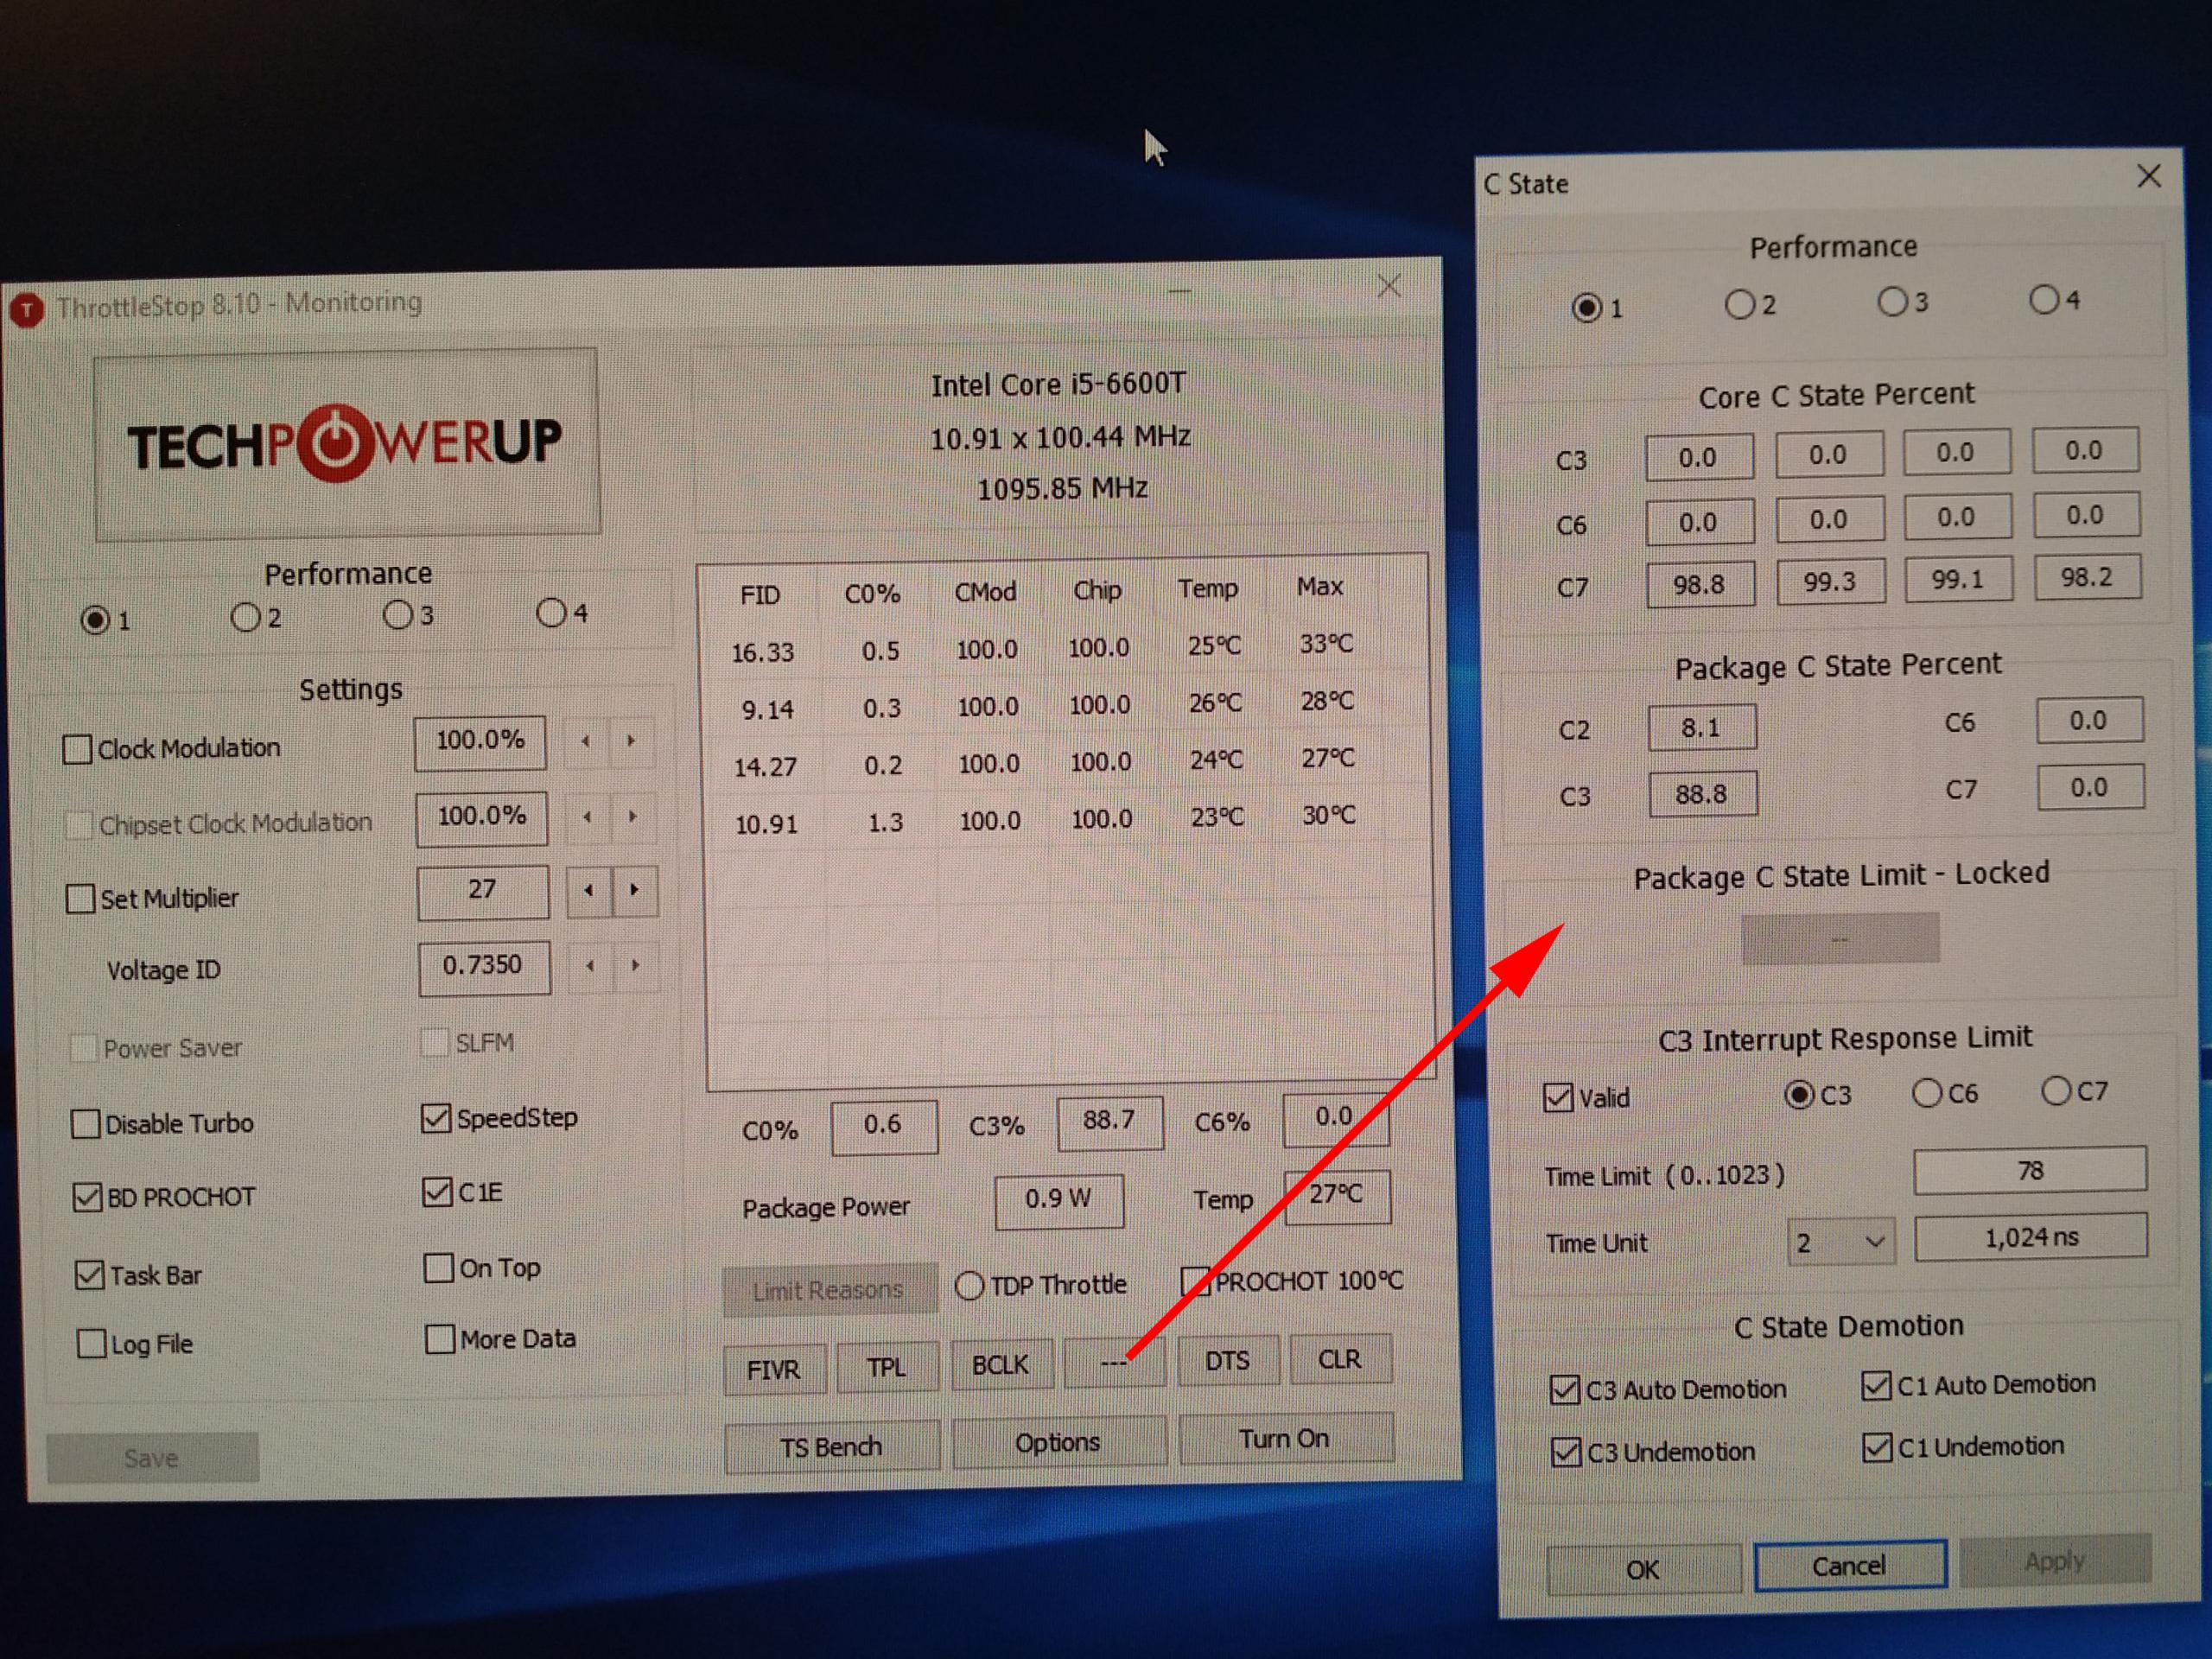
Task: Uncheck the Valid checkbox
Action: coord(1558,1098)
